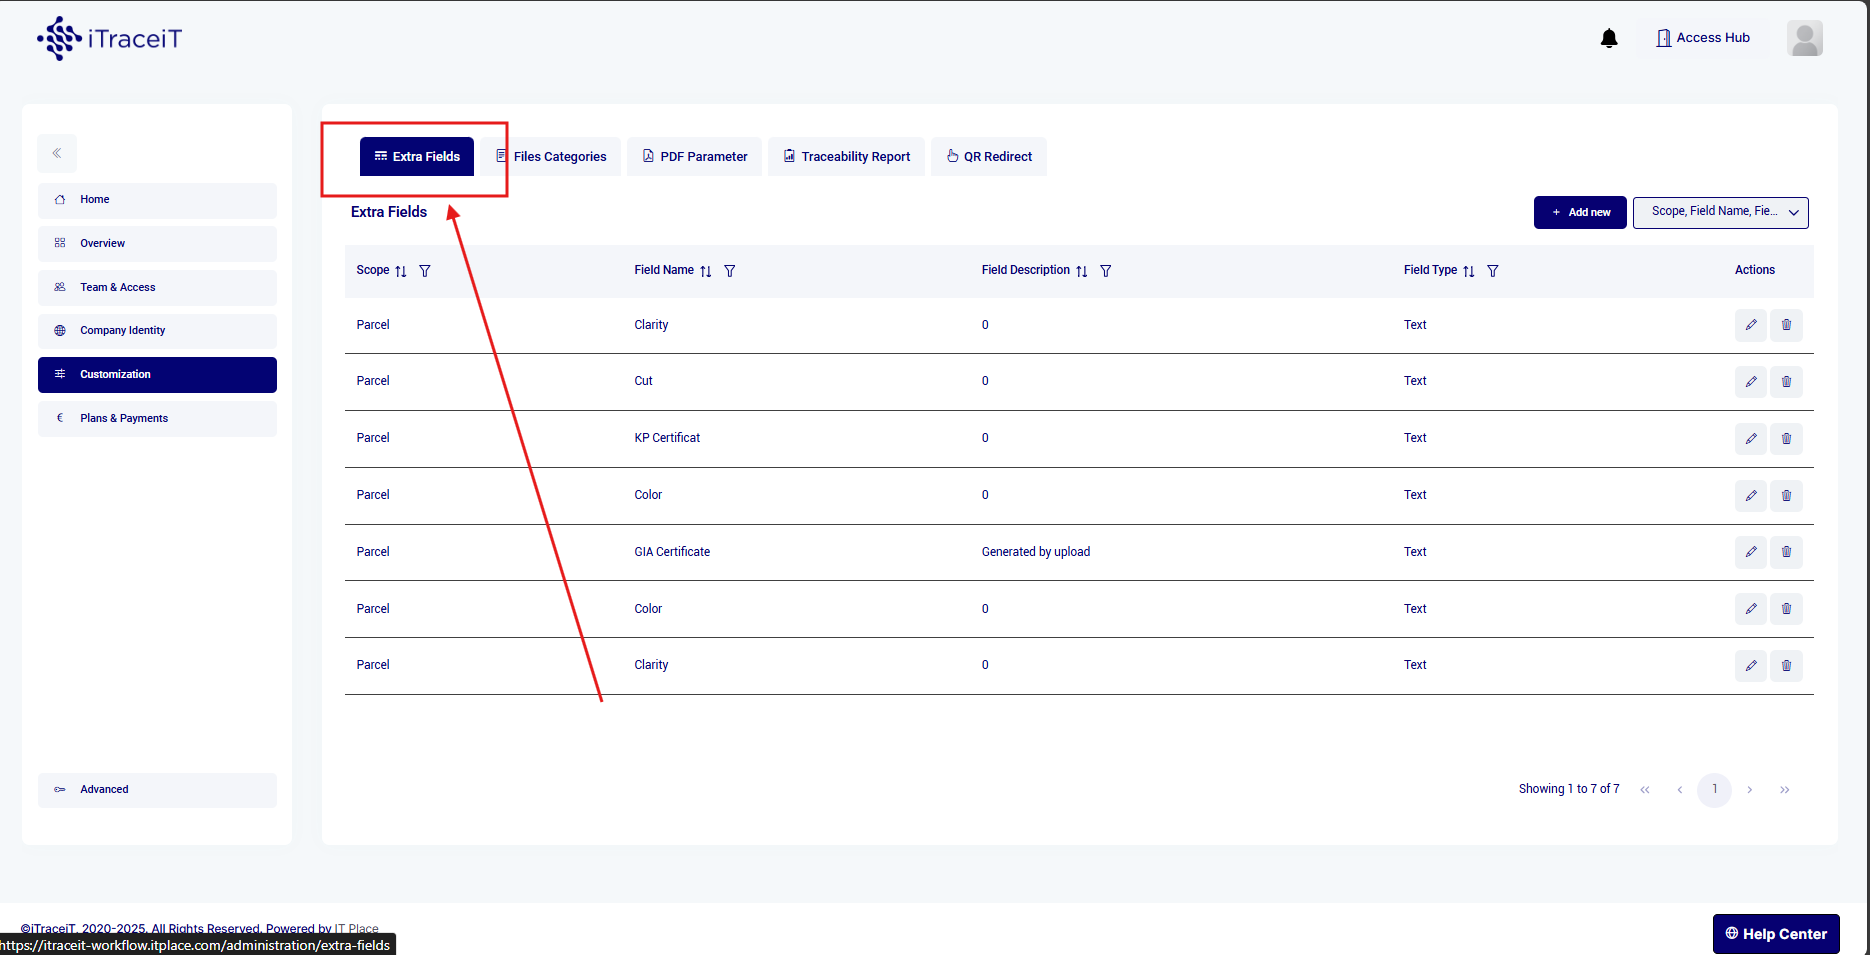The image size is (1870, 955).
Task: Sort by Field Description column
Action: coord(1082,271)
